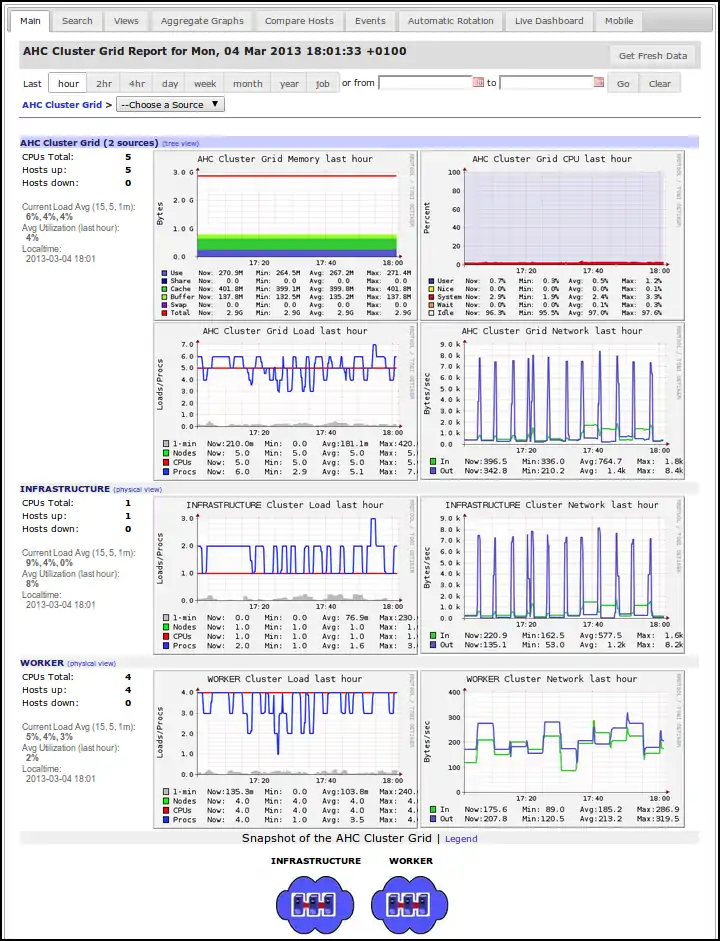Open the calendar picker for the from date
Image resolution: width=720 pixels, height=941 pixels.
pos(478,83)
